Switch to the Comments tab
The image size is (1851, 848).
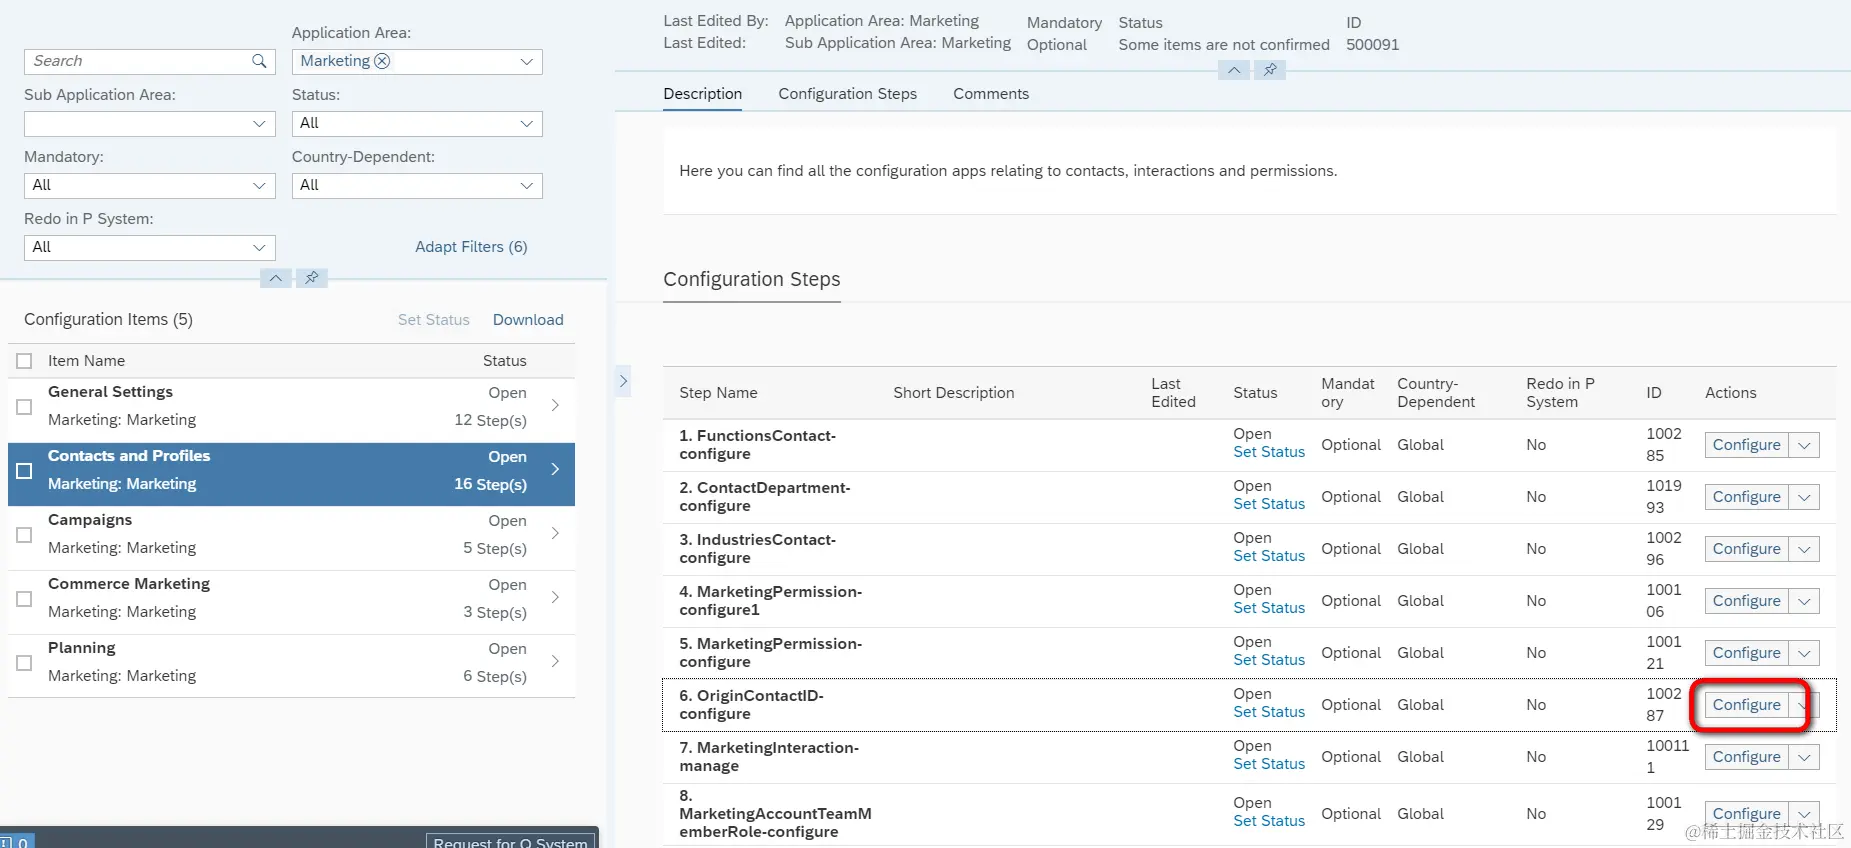point(991,94)
